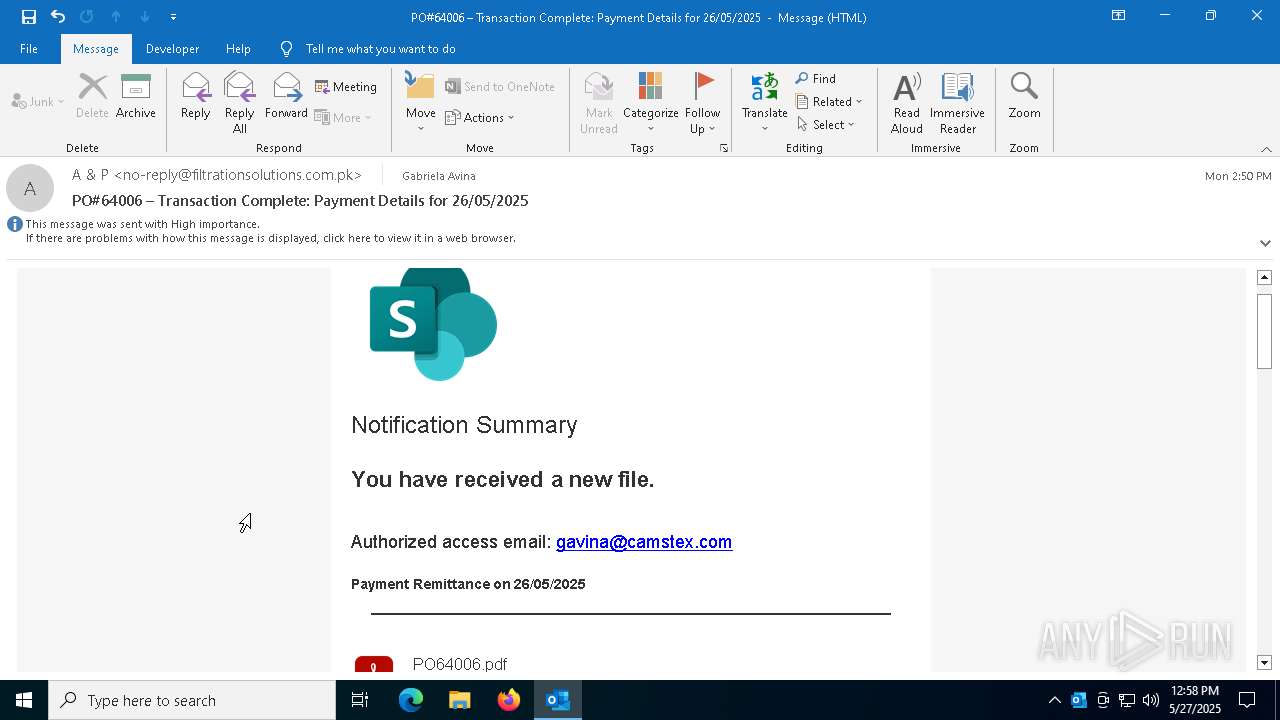
Task: Reply to the sender
Action: [196, 98]
